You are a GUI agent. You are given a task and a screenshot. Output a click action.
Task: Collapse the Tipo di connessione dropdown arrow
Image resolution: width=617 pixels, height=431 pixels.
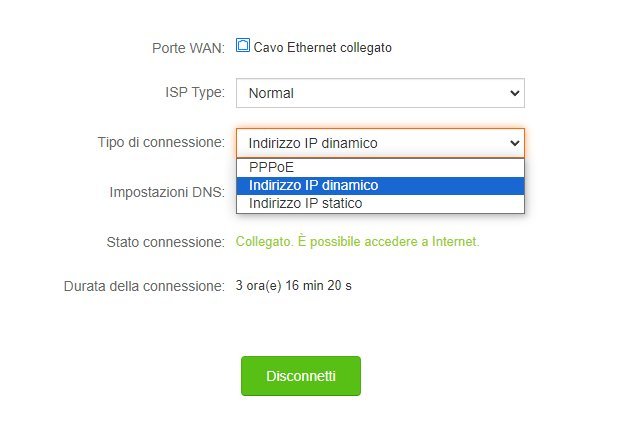(515, 143)
